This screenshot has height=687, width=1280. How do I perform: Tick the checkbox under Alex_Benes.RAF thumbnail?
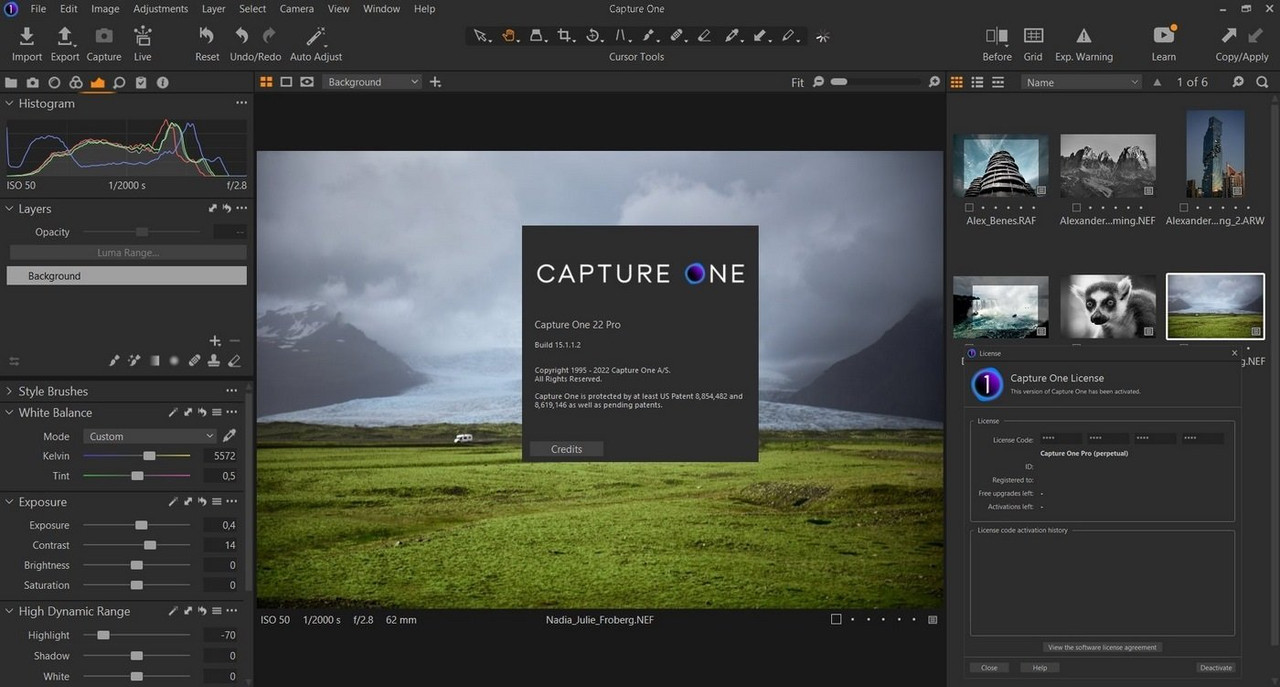(x=970, y=208)
